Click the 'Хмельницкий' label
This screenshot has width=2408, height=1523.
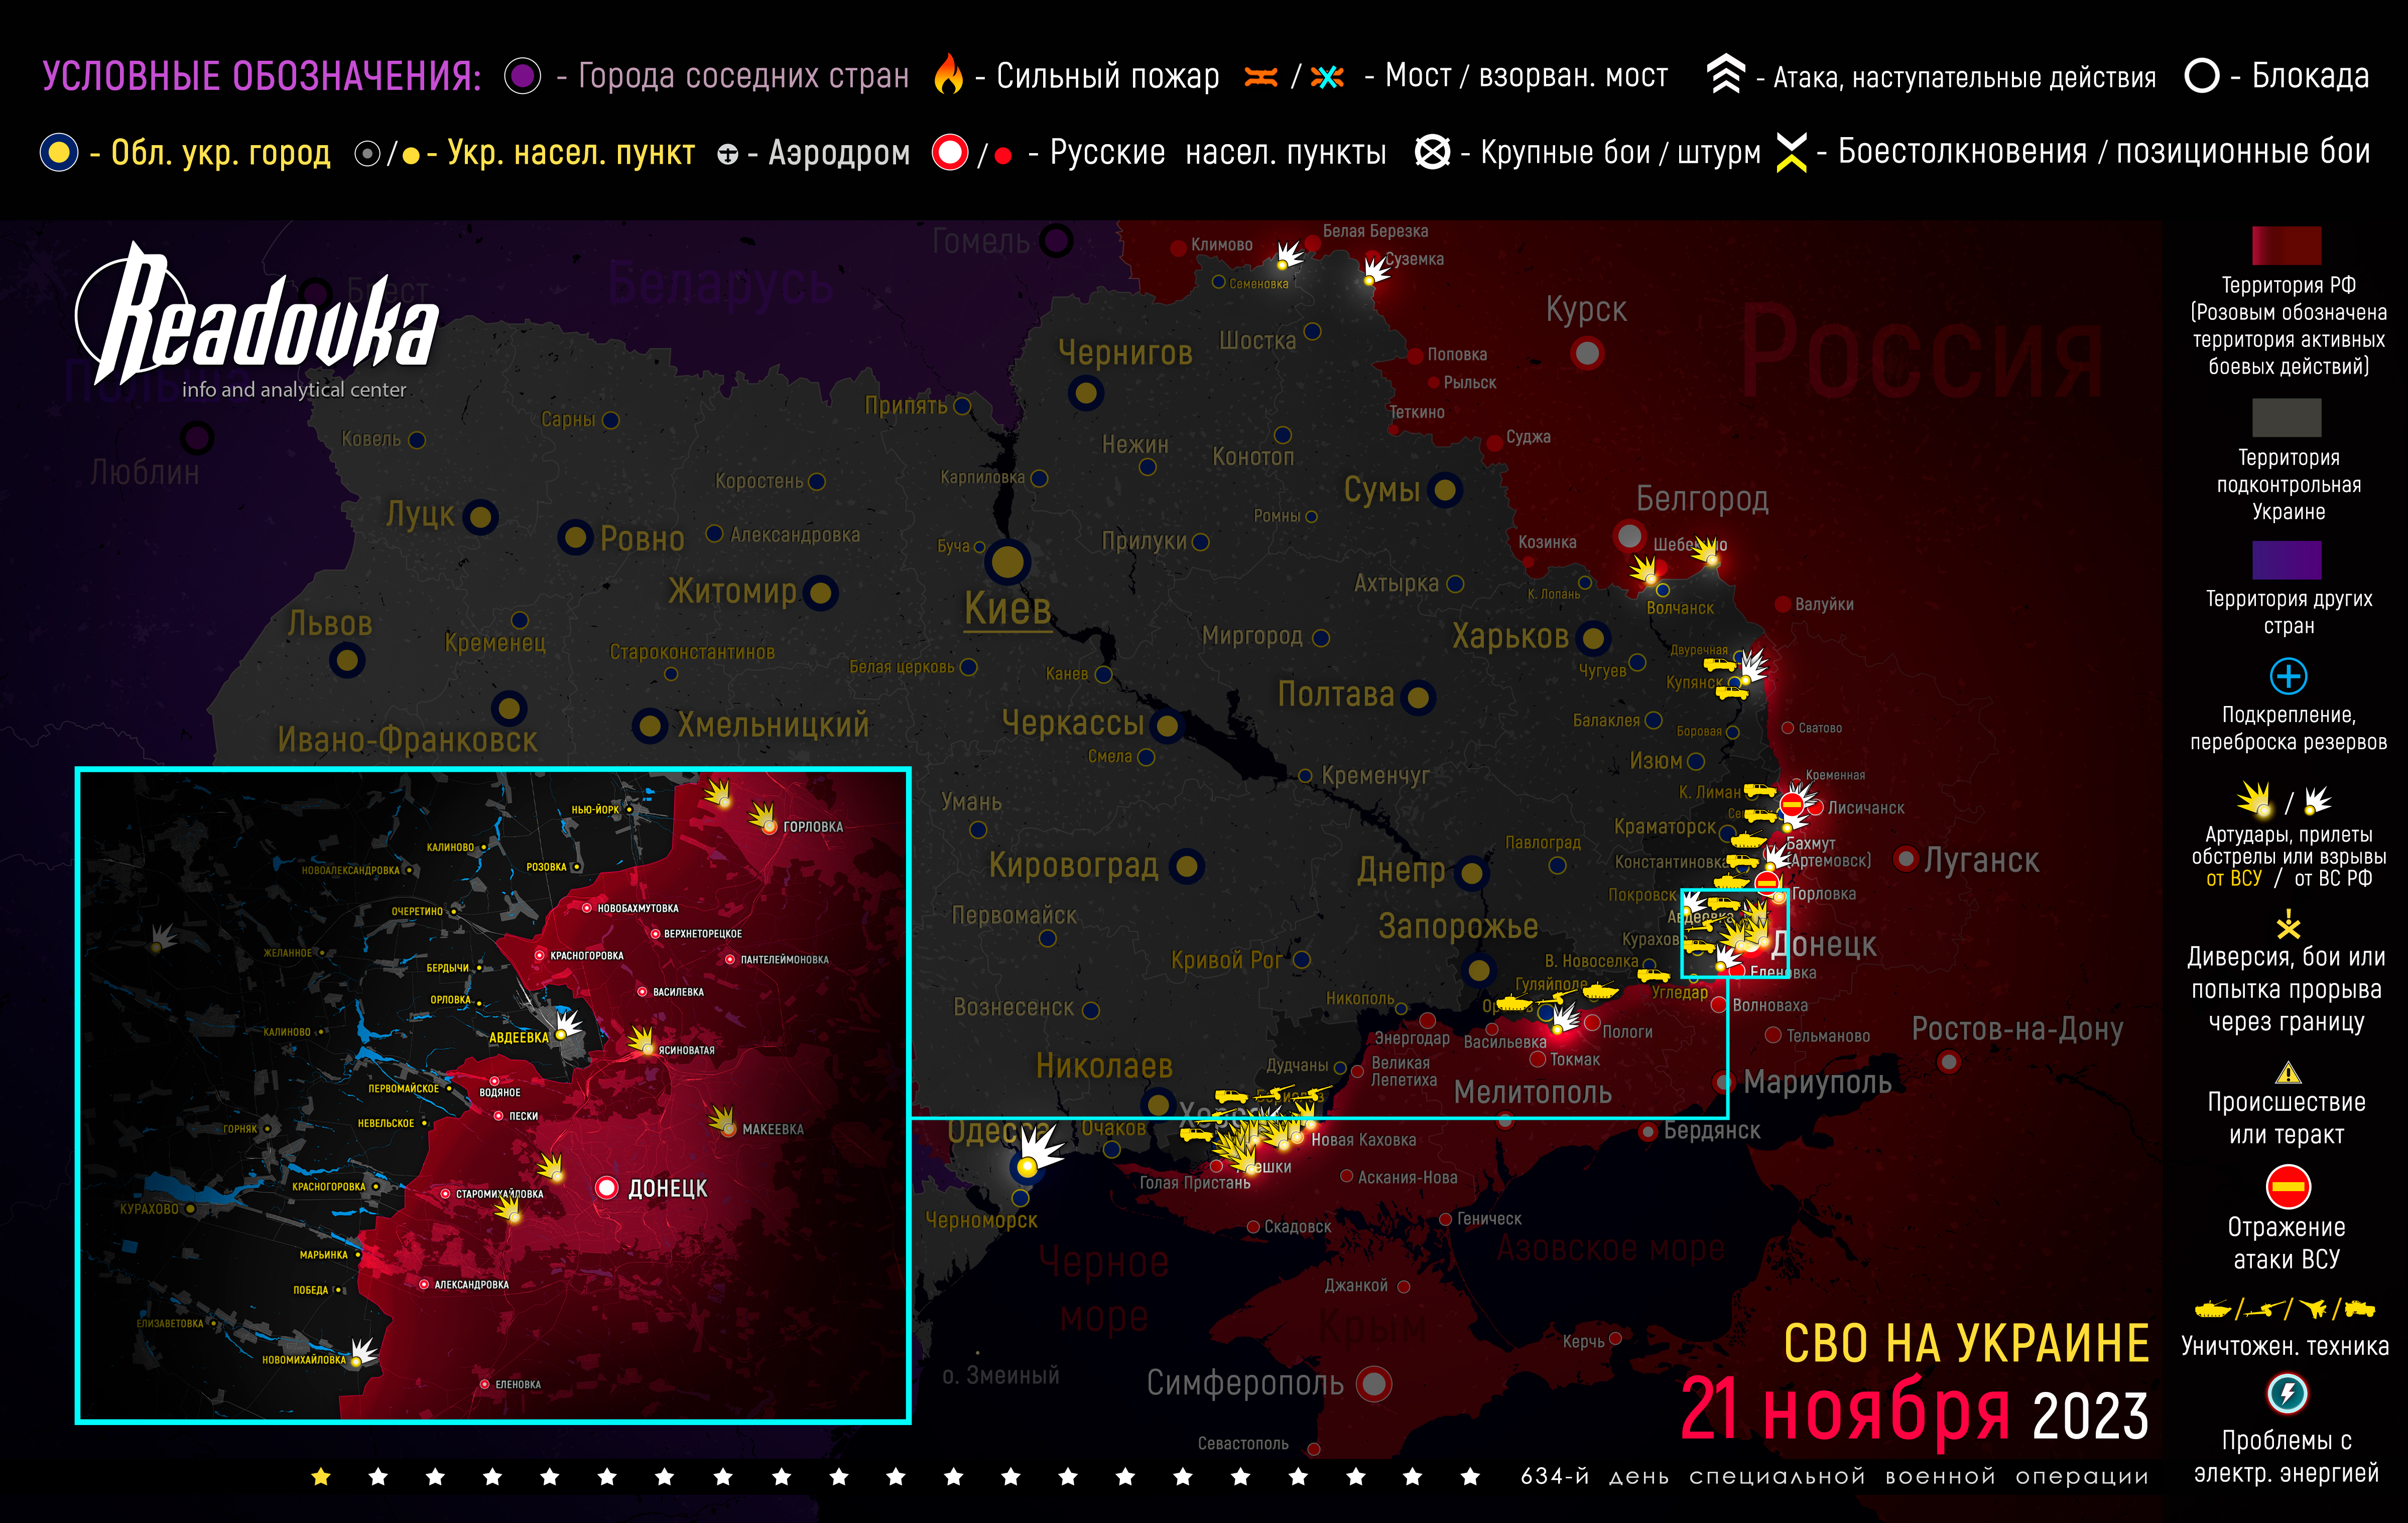coord(773,726)
